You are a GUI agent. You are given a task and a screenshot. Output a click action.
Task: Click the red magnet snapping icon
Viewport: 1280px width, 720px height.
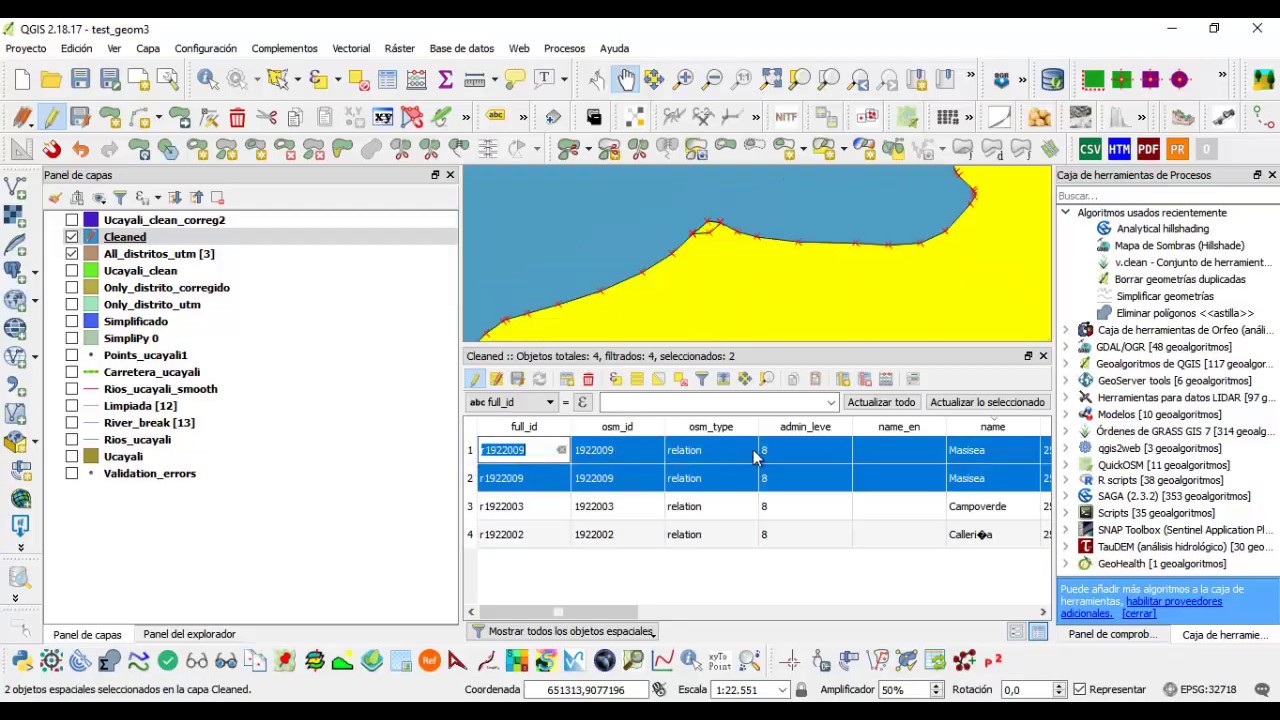(x=51, y=150)
